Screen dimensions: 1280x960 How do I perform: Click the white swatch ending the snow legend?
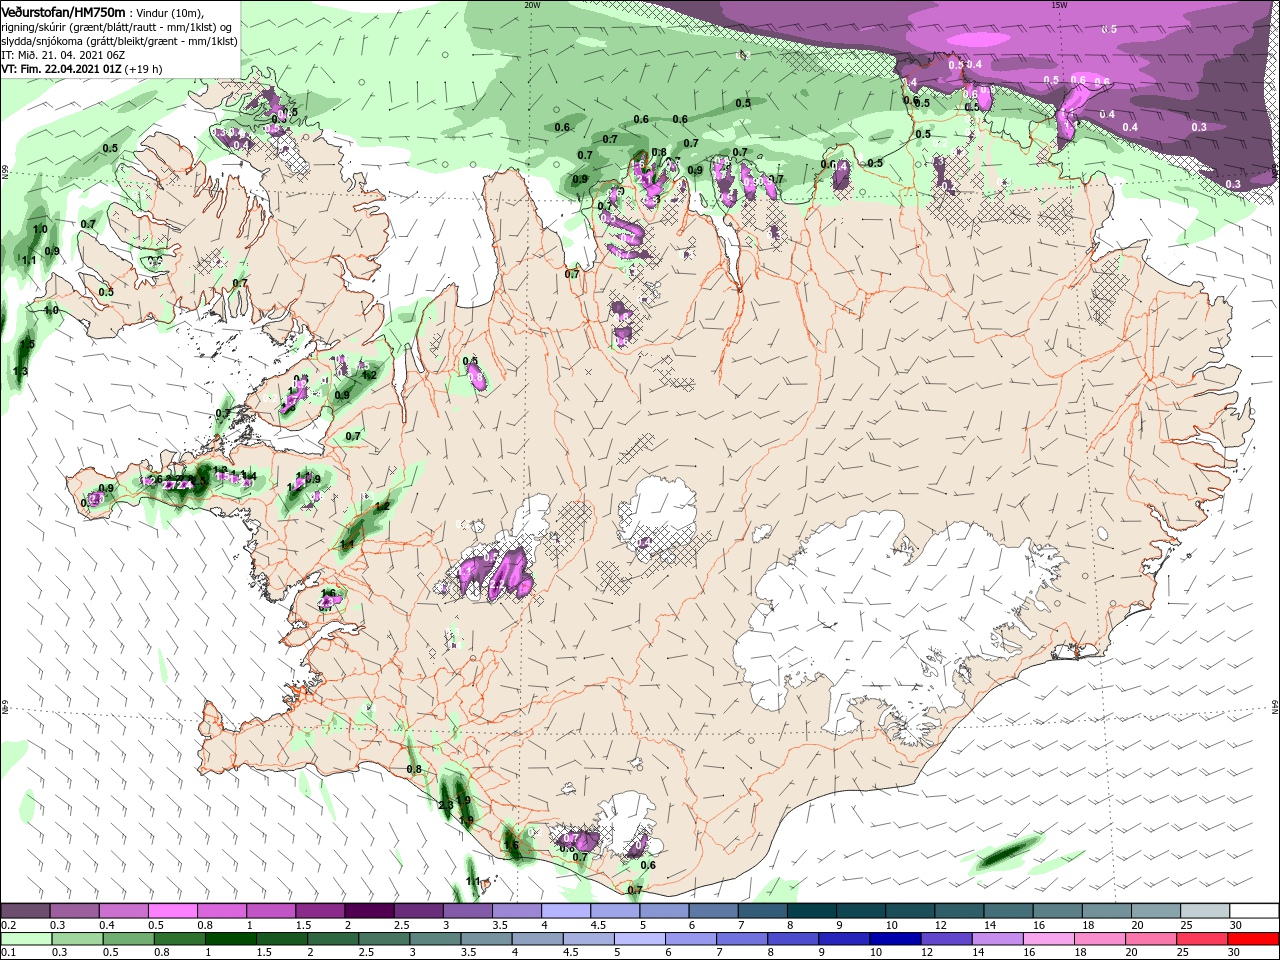click(1255, 912)
